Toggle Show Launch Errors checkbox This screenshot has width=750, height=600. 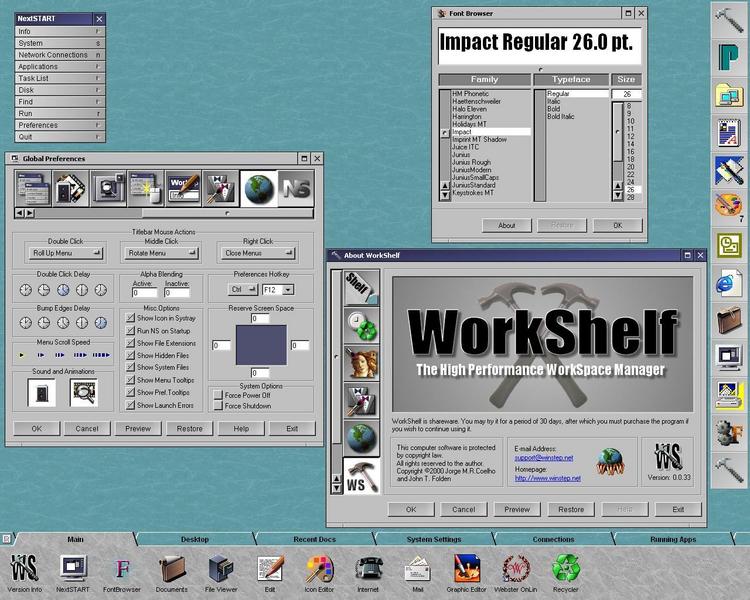point(130,405)
